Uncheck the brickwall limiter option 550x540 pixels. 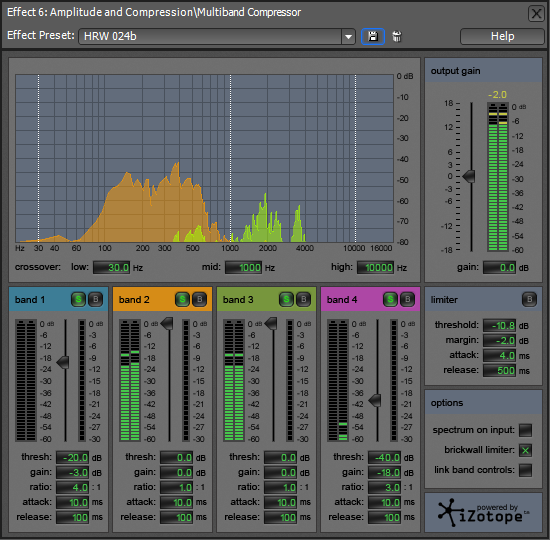[525, 450]
